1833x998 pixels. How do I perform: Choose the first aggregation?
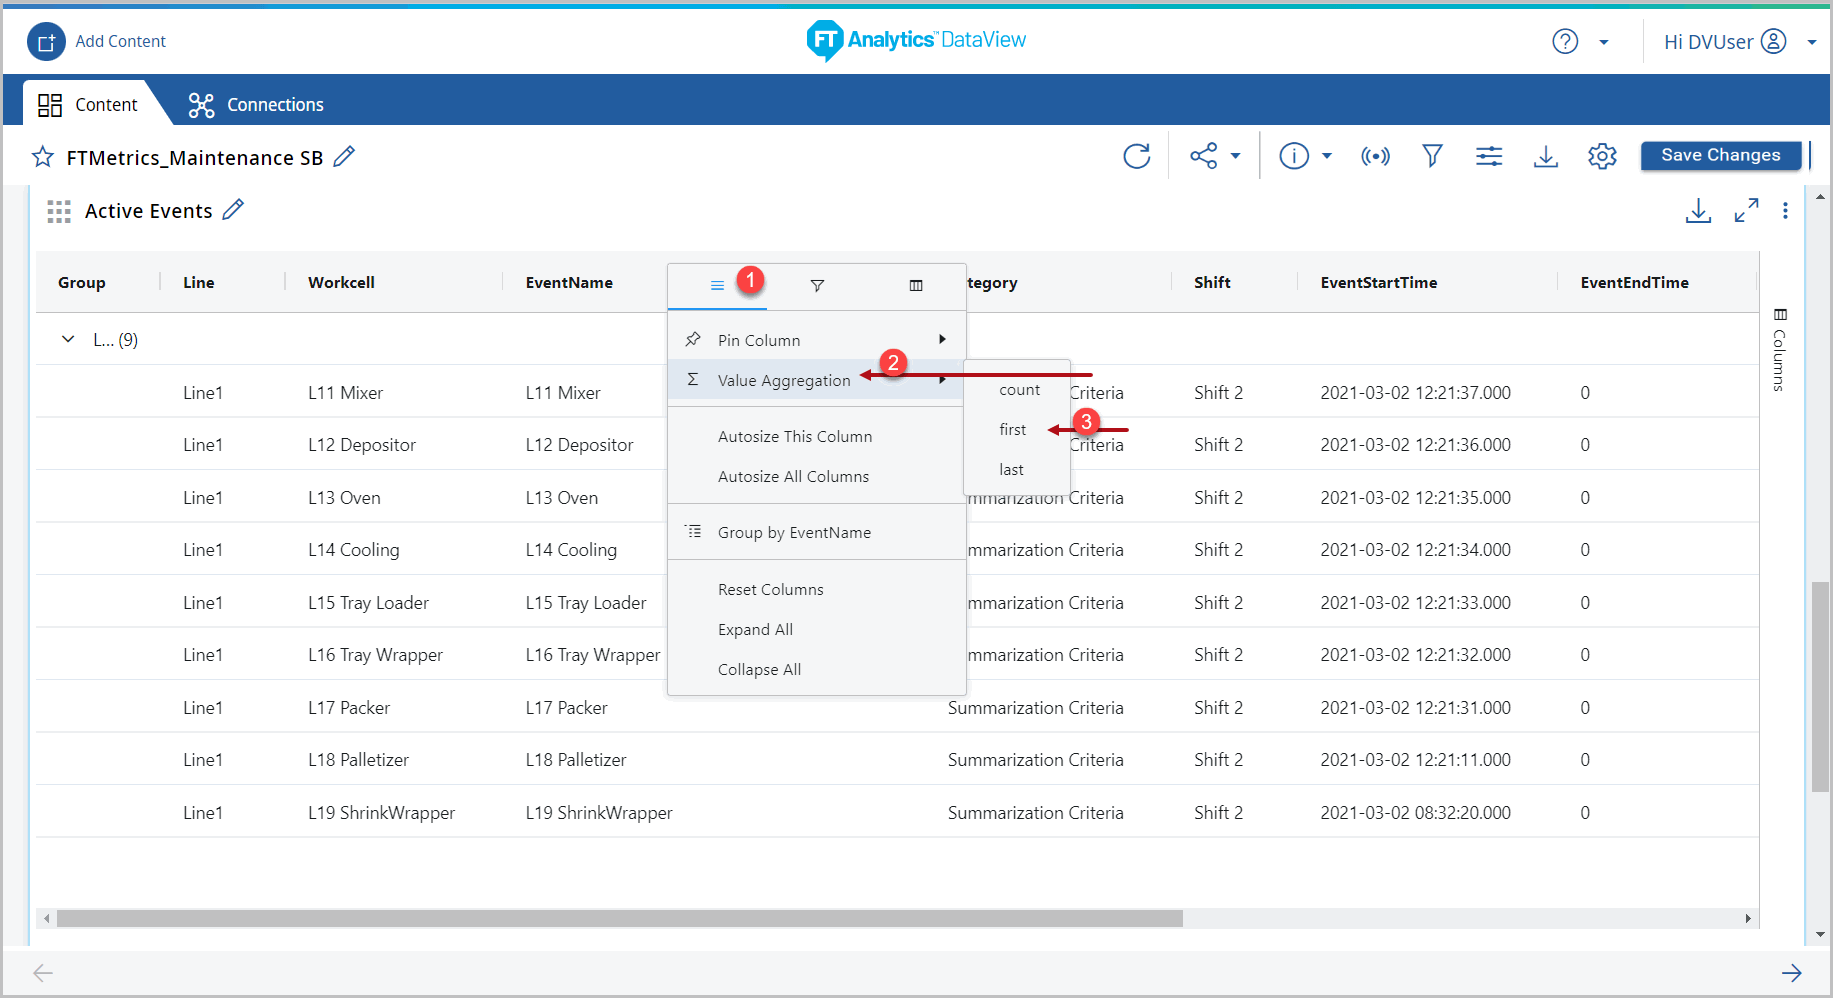click(x=1017, y=430)
